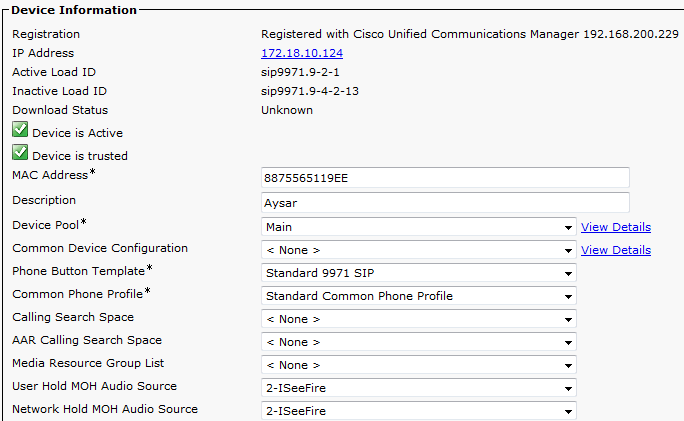This screenshot has width=684, height=421.
Task: Expand the Common Device Configuration dropdown
Action: (x=418, y=250)
